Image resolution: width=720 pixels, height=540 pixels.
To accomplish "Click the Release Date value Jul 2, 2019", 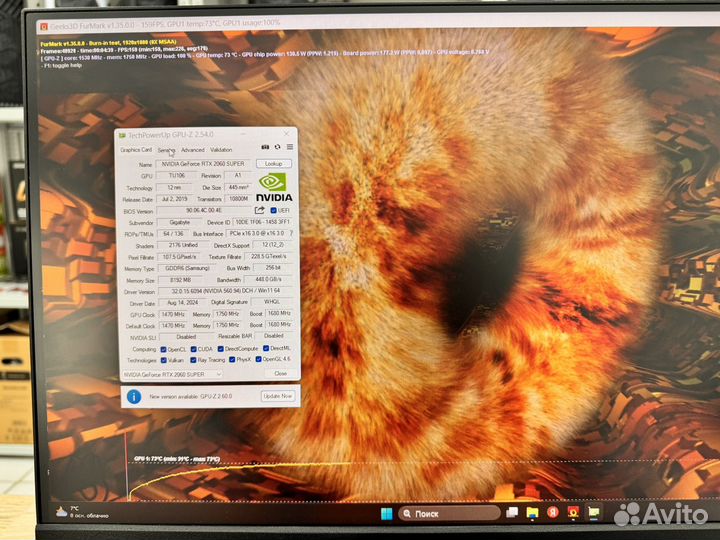I will click(175, 199).
